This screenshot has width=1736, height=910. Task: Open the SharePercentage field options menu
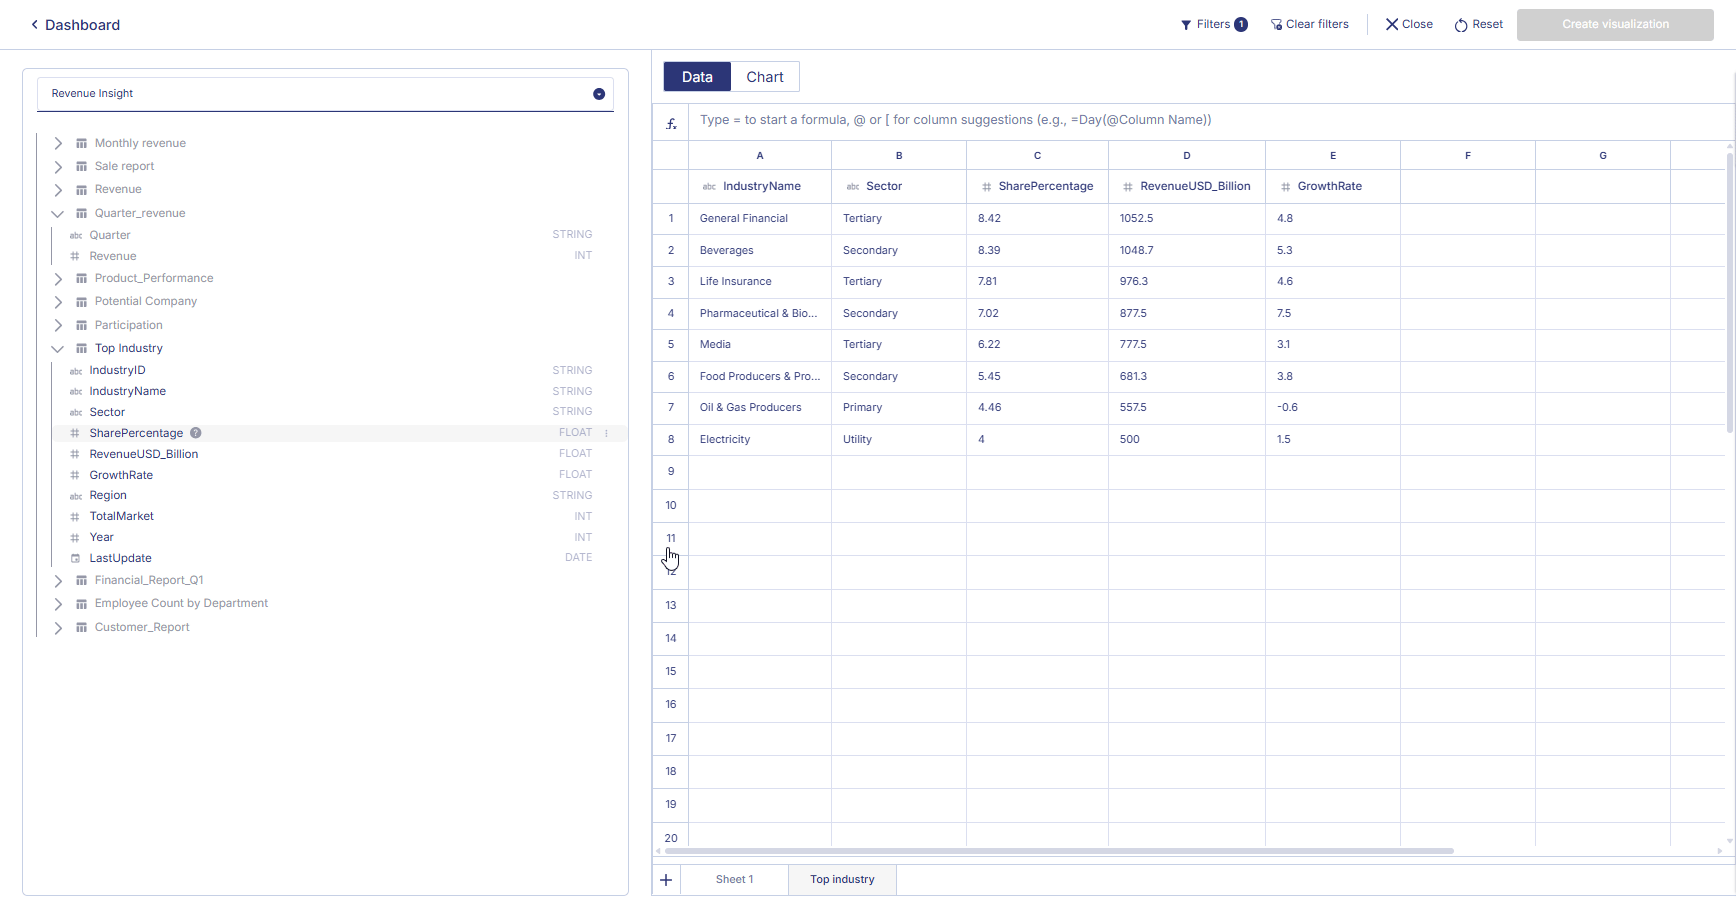coord(606,433)
